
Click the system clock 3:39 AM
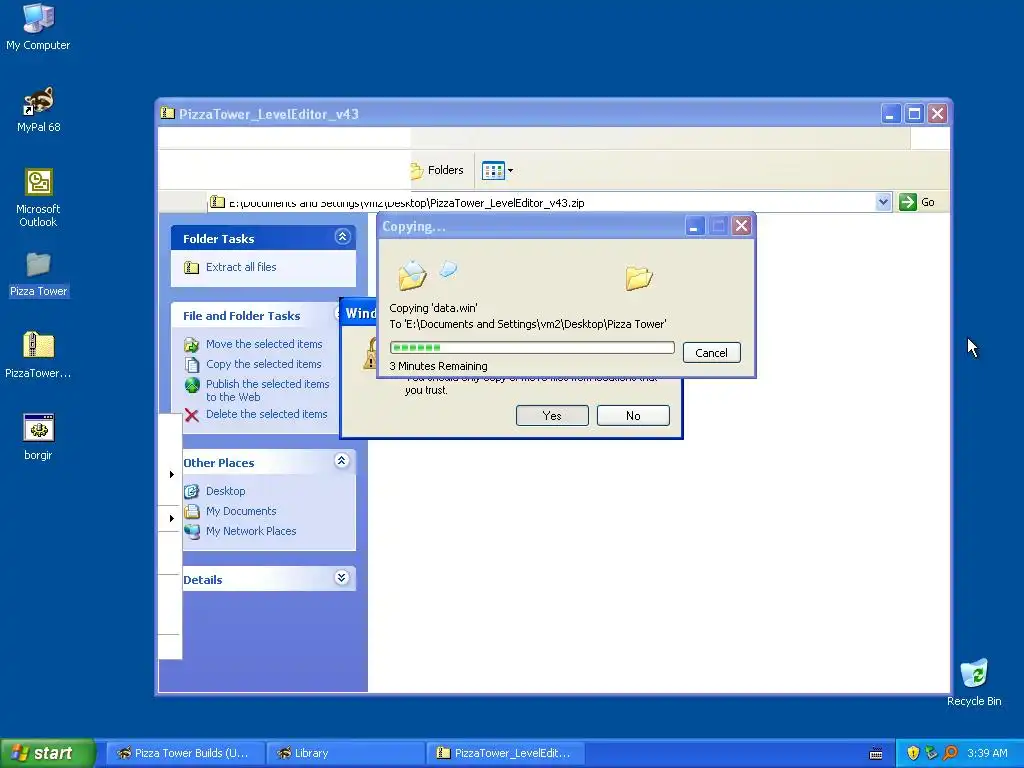point(987,753)
